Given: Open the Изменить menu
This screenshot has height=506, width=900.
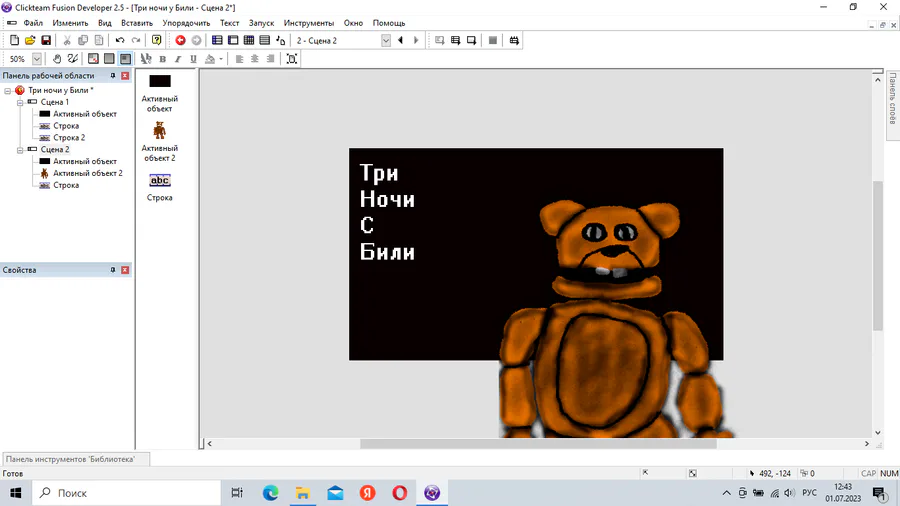Looking at the screenshot, I should 70,23.
